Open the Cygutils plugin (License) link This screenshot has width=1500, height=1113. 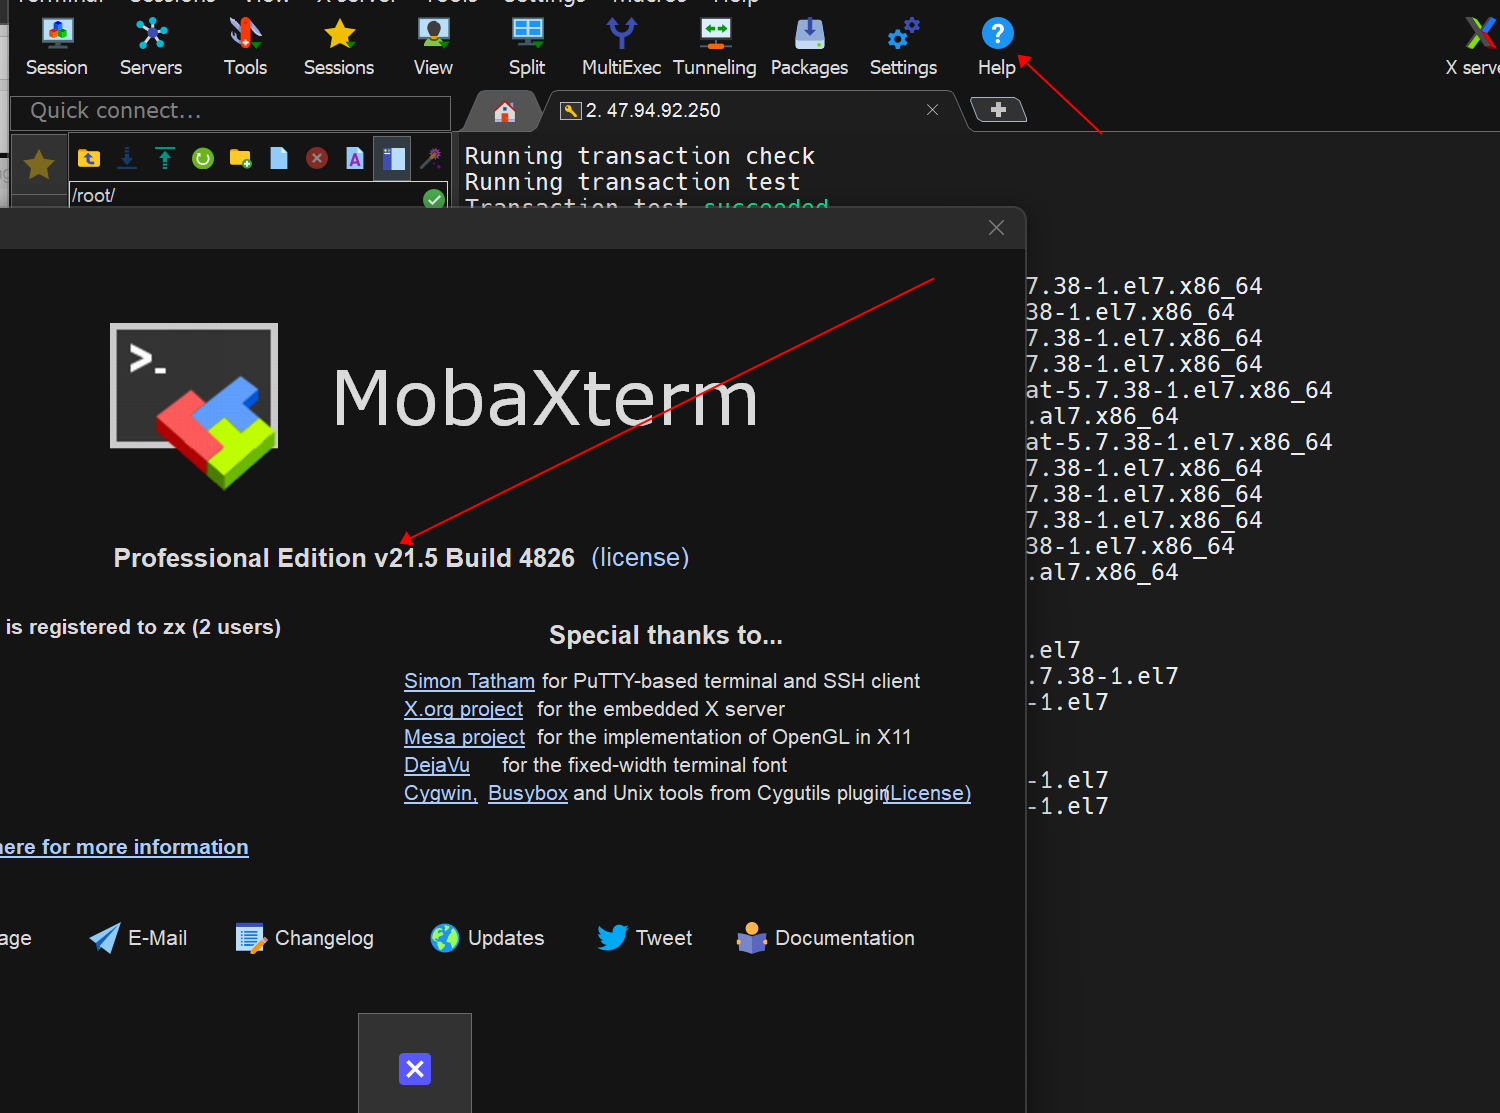(928, 793)
